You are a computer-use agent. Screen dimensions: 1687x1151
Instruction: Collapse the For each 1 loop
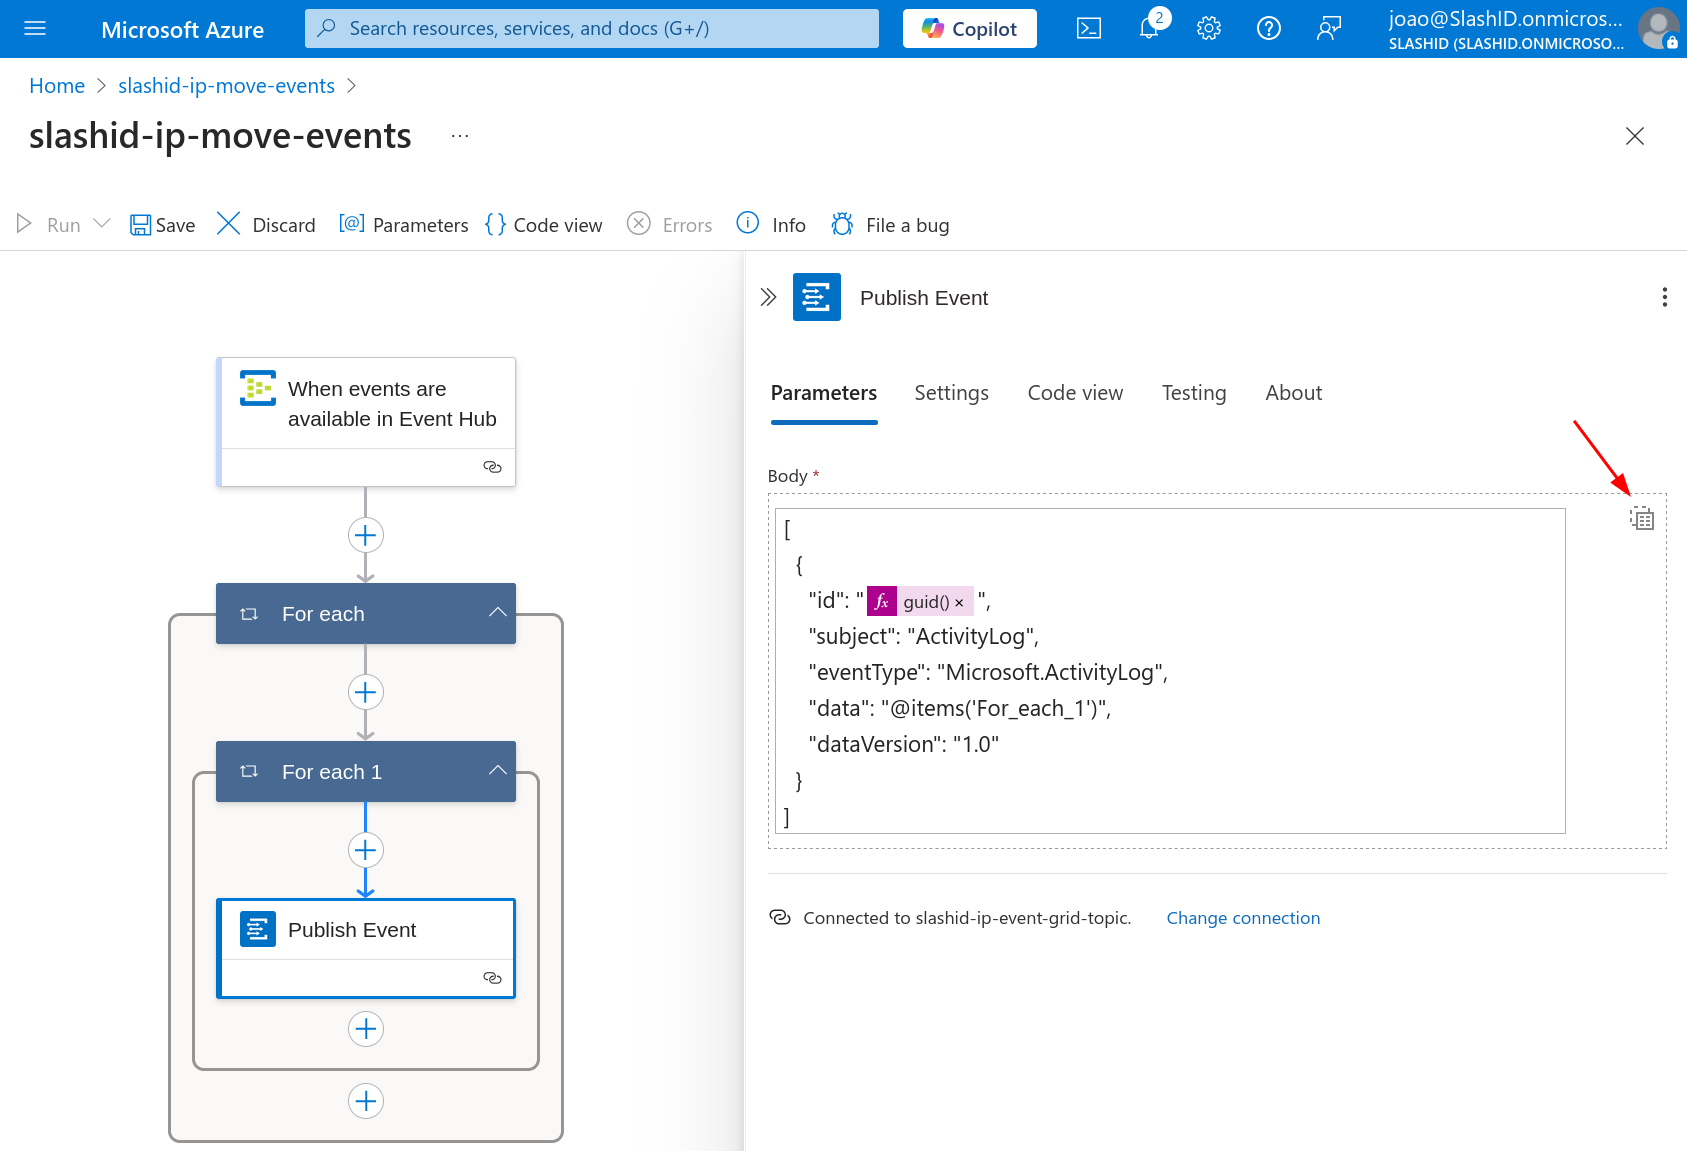coord(497,771)
